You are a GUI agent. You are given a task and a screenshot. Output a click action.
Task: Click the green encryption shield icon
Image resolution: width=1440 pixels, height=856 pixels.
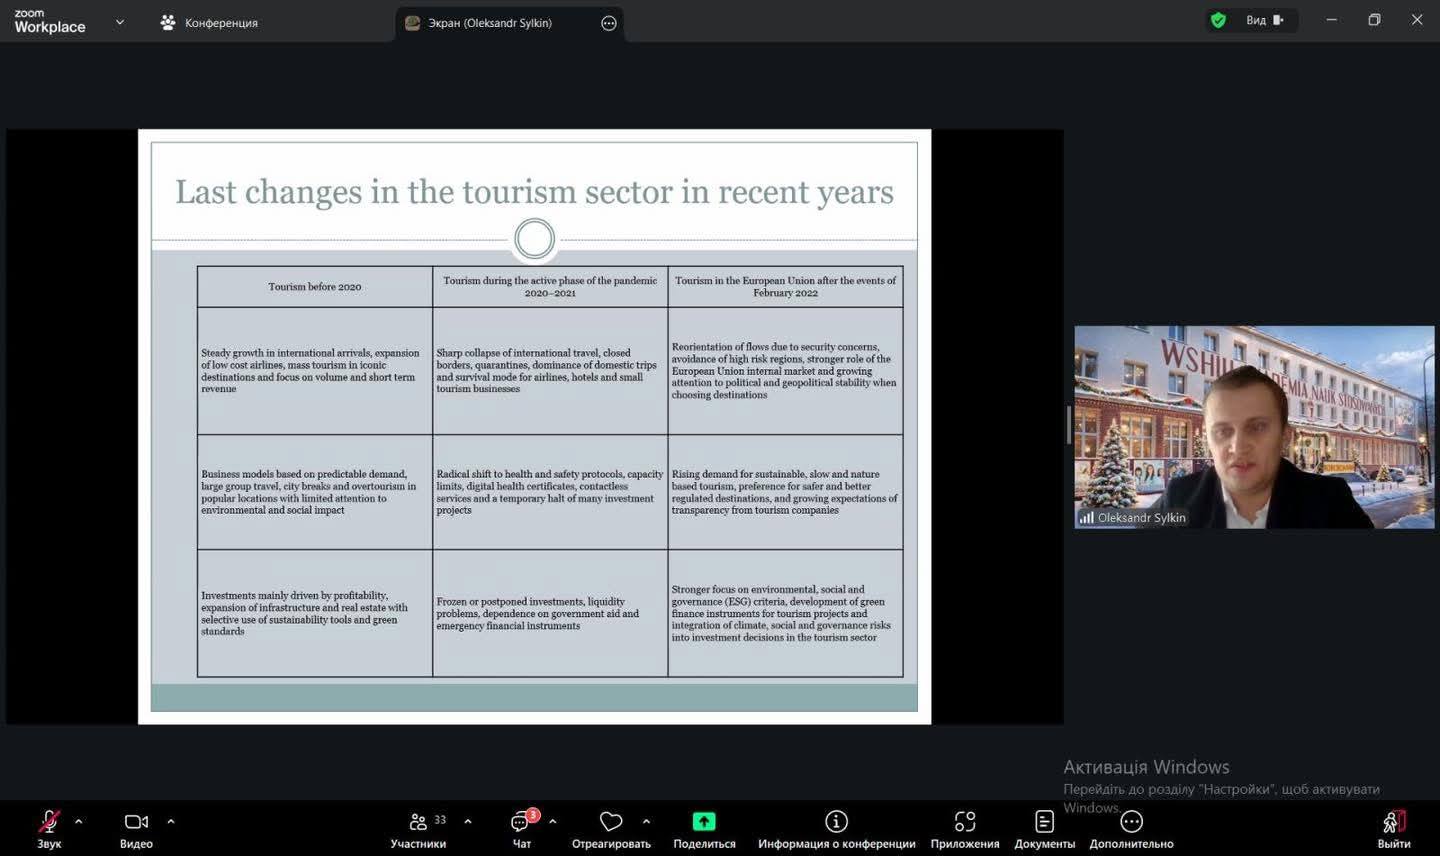click(x=1218, y=20)
